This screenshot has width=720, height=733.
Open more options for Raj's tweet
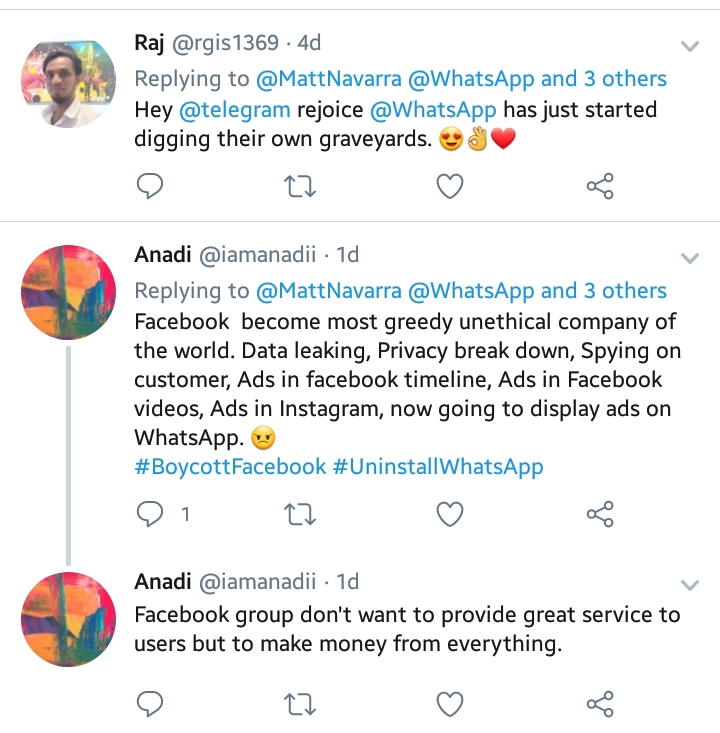pyautogui.click(x=690, y=46)
